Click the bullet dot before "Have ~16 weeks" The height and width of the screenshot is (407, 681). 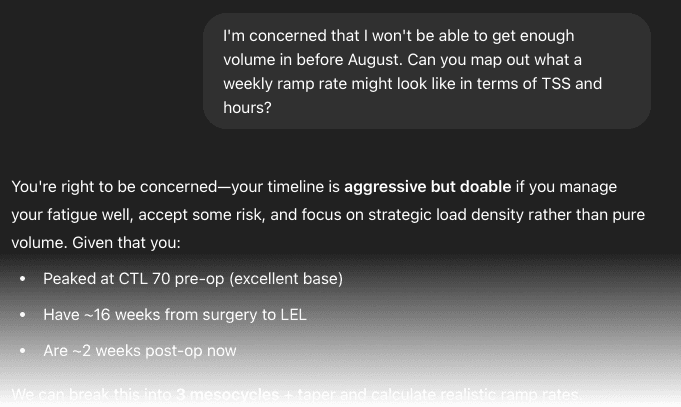point(23,314)
